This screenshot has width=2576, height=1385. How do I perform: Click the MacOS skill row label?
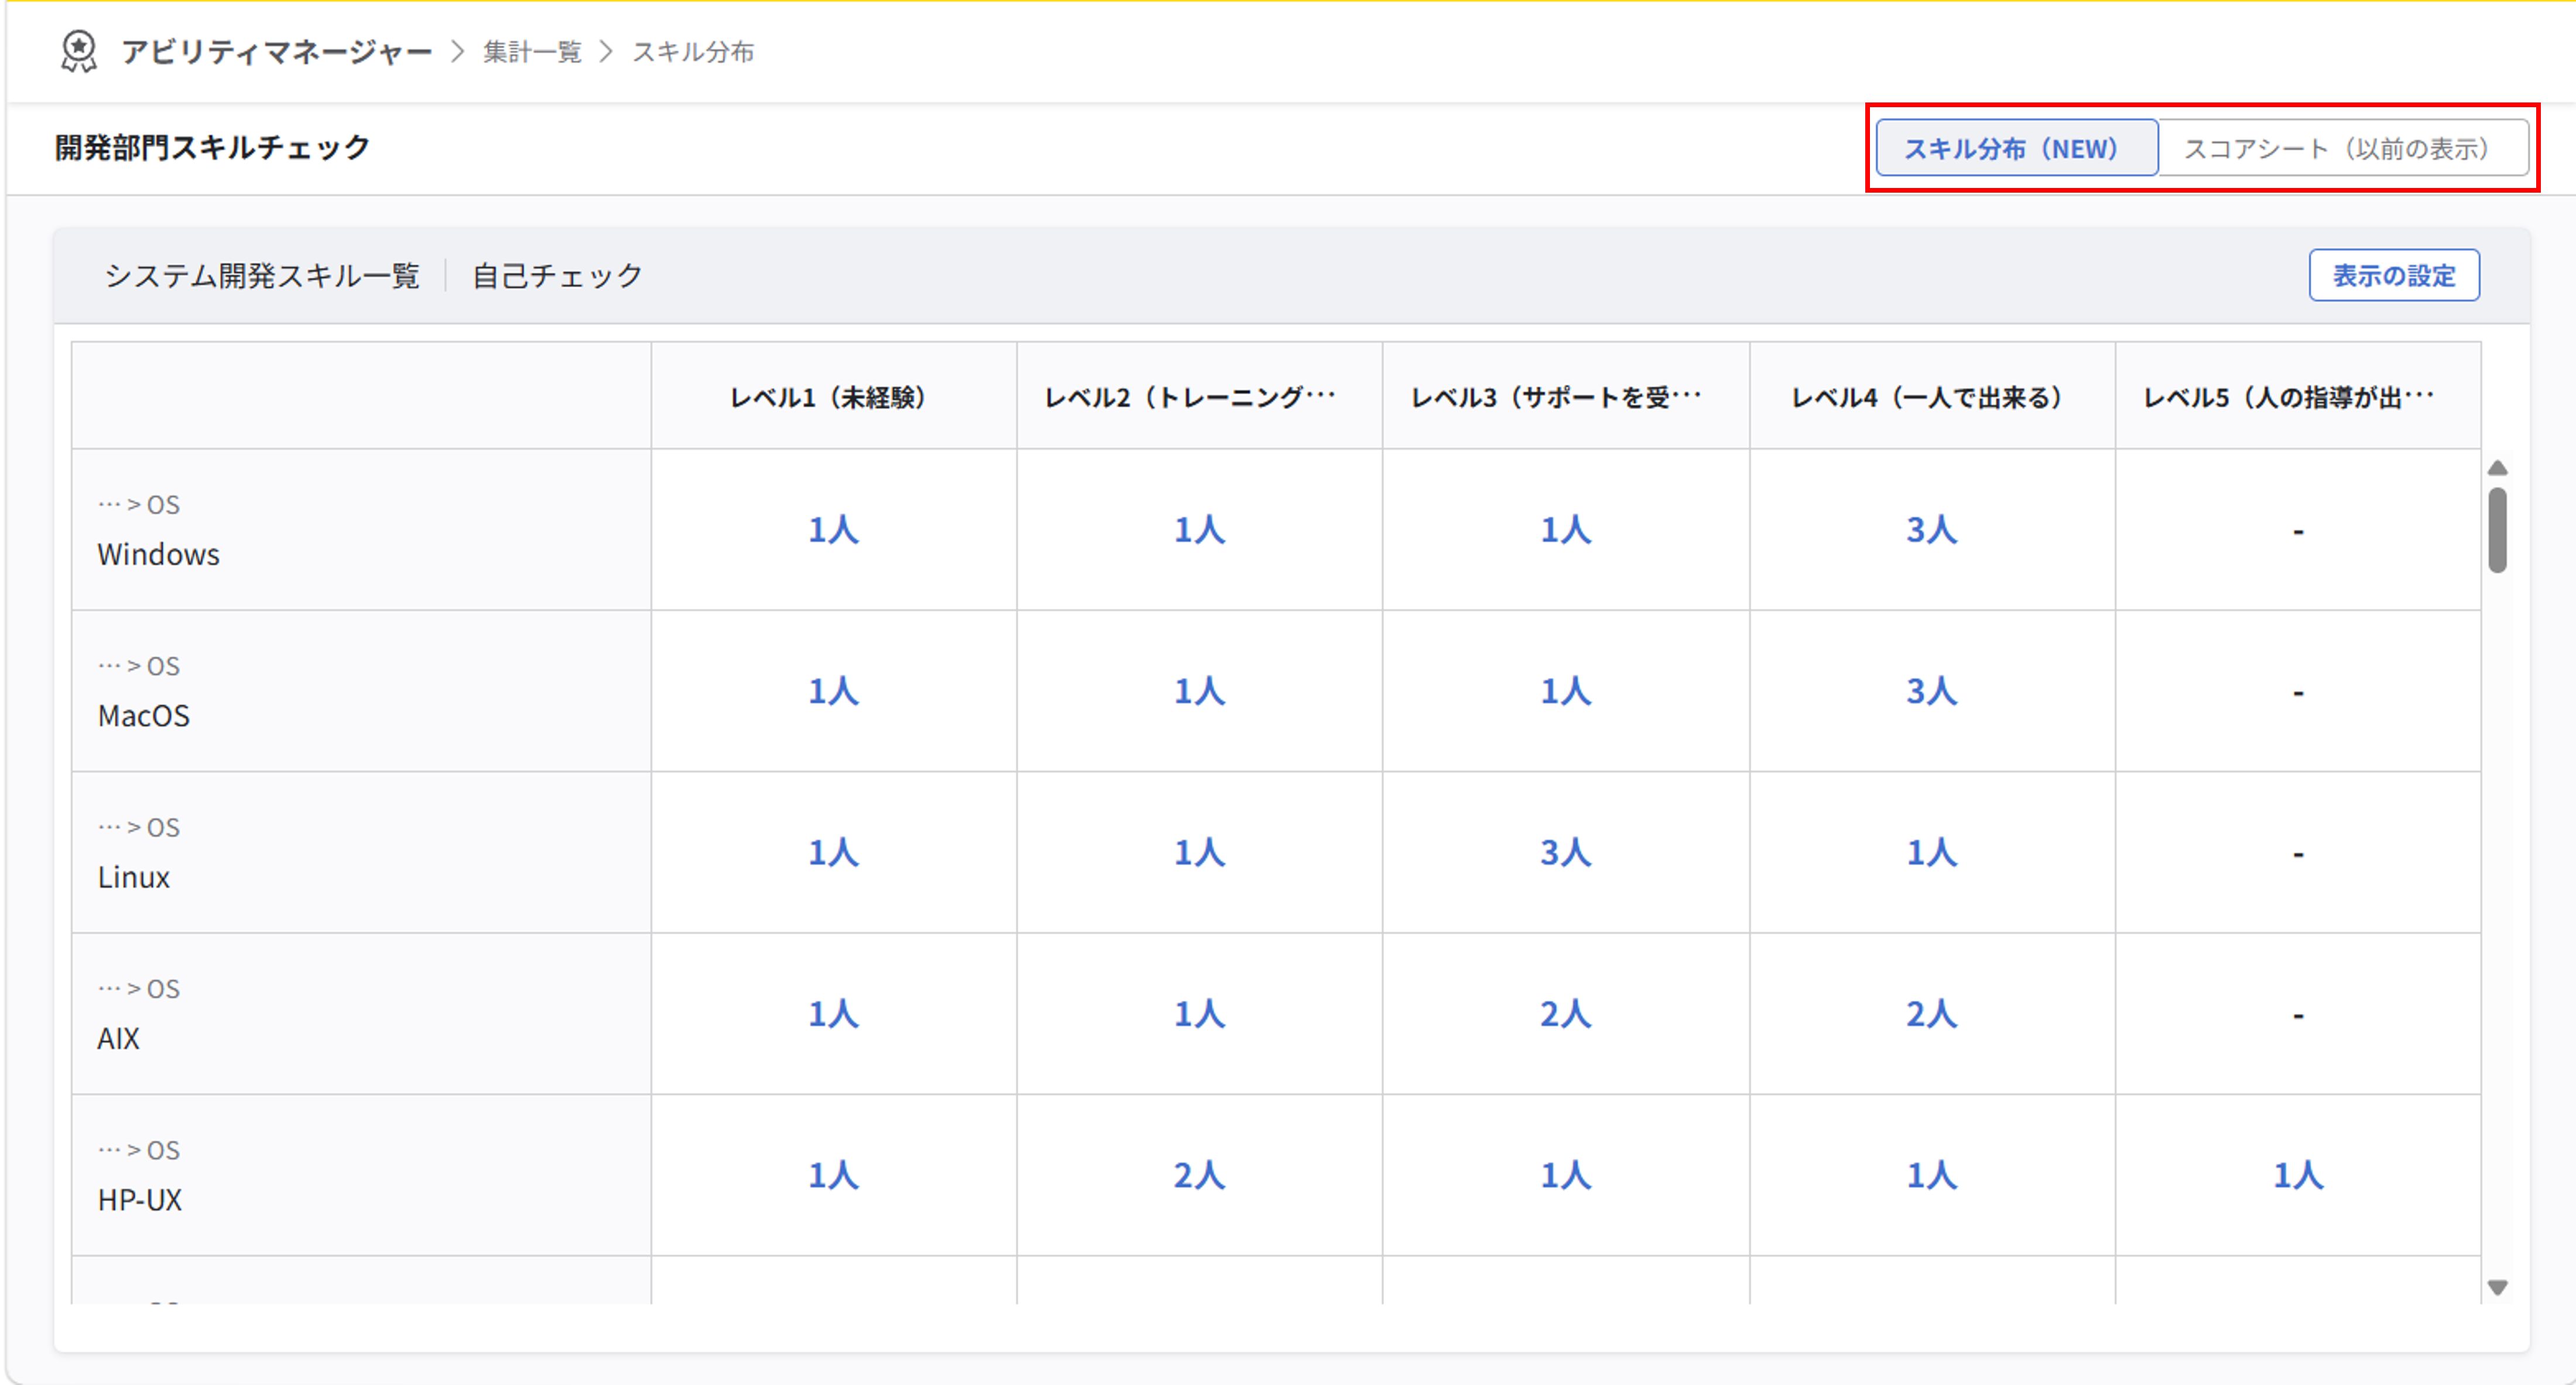point(144,716)
